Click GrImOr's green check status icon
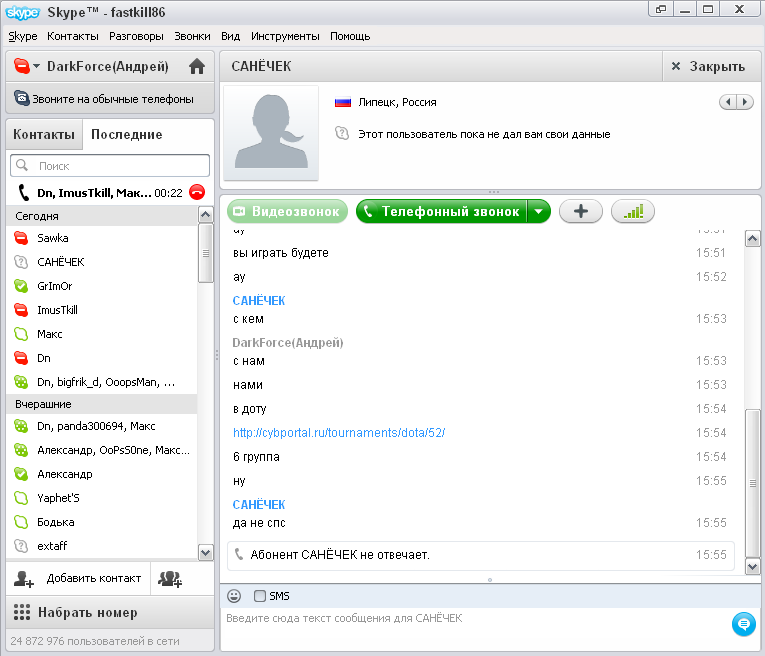765x656 pixels. coord(21,286)
